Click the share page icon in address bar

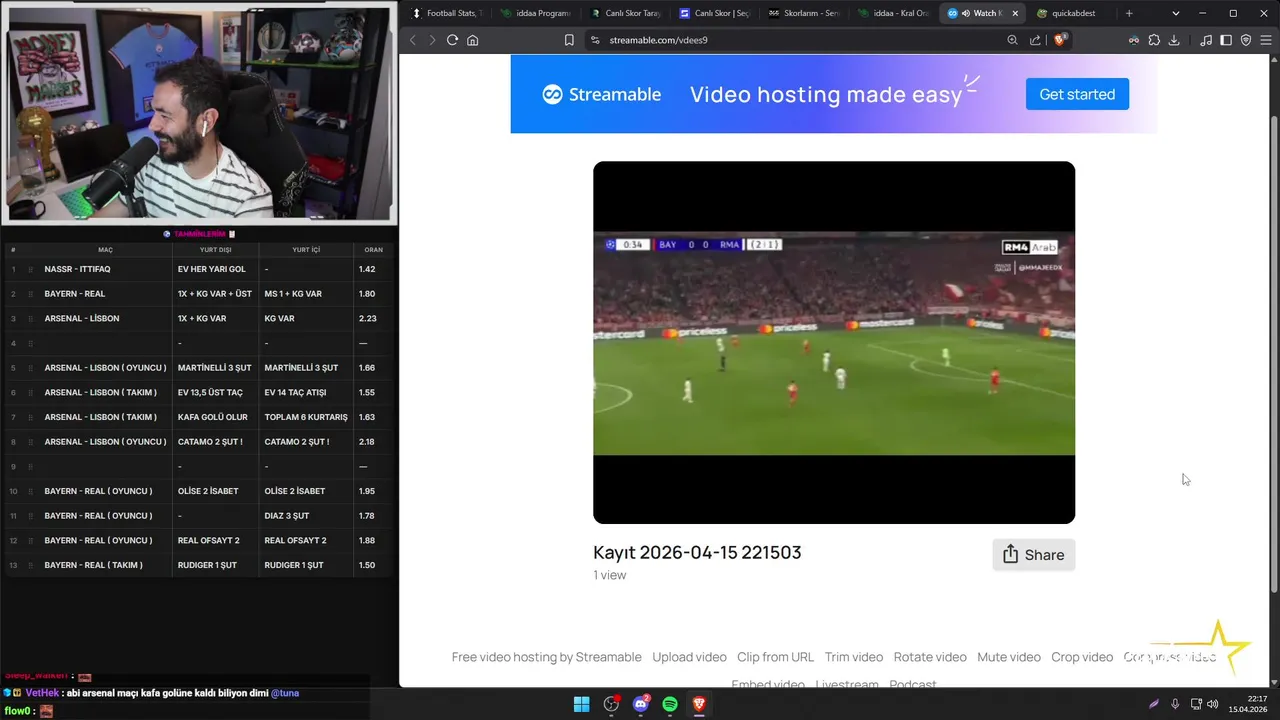tap(1035, 40)
